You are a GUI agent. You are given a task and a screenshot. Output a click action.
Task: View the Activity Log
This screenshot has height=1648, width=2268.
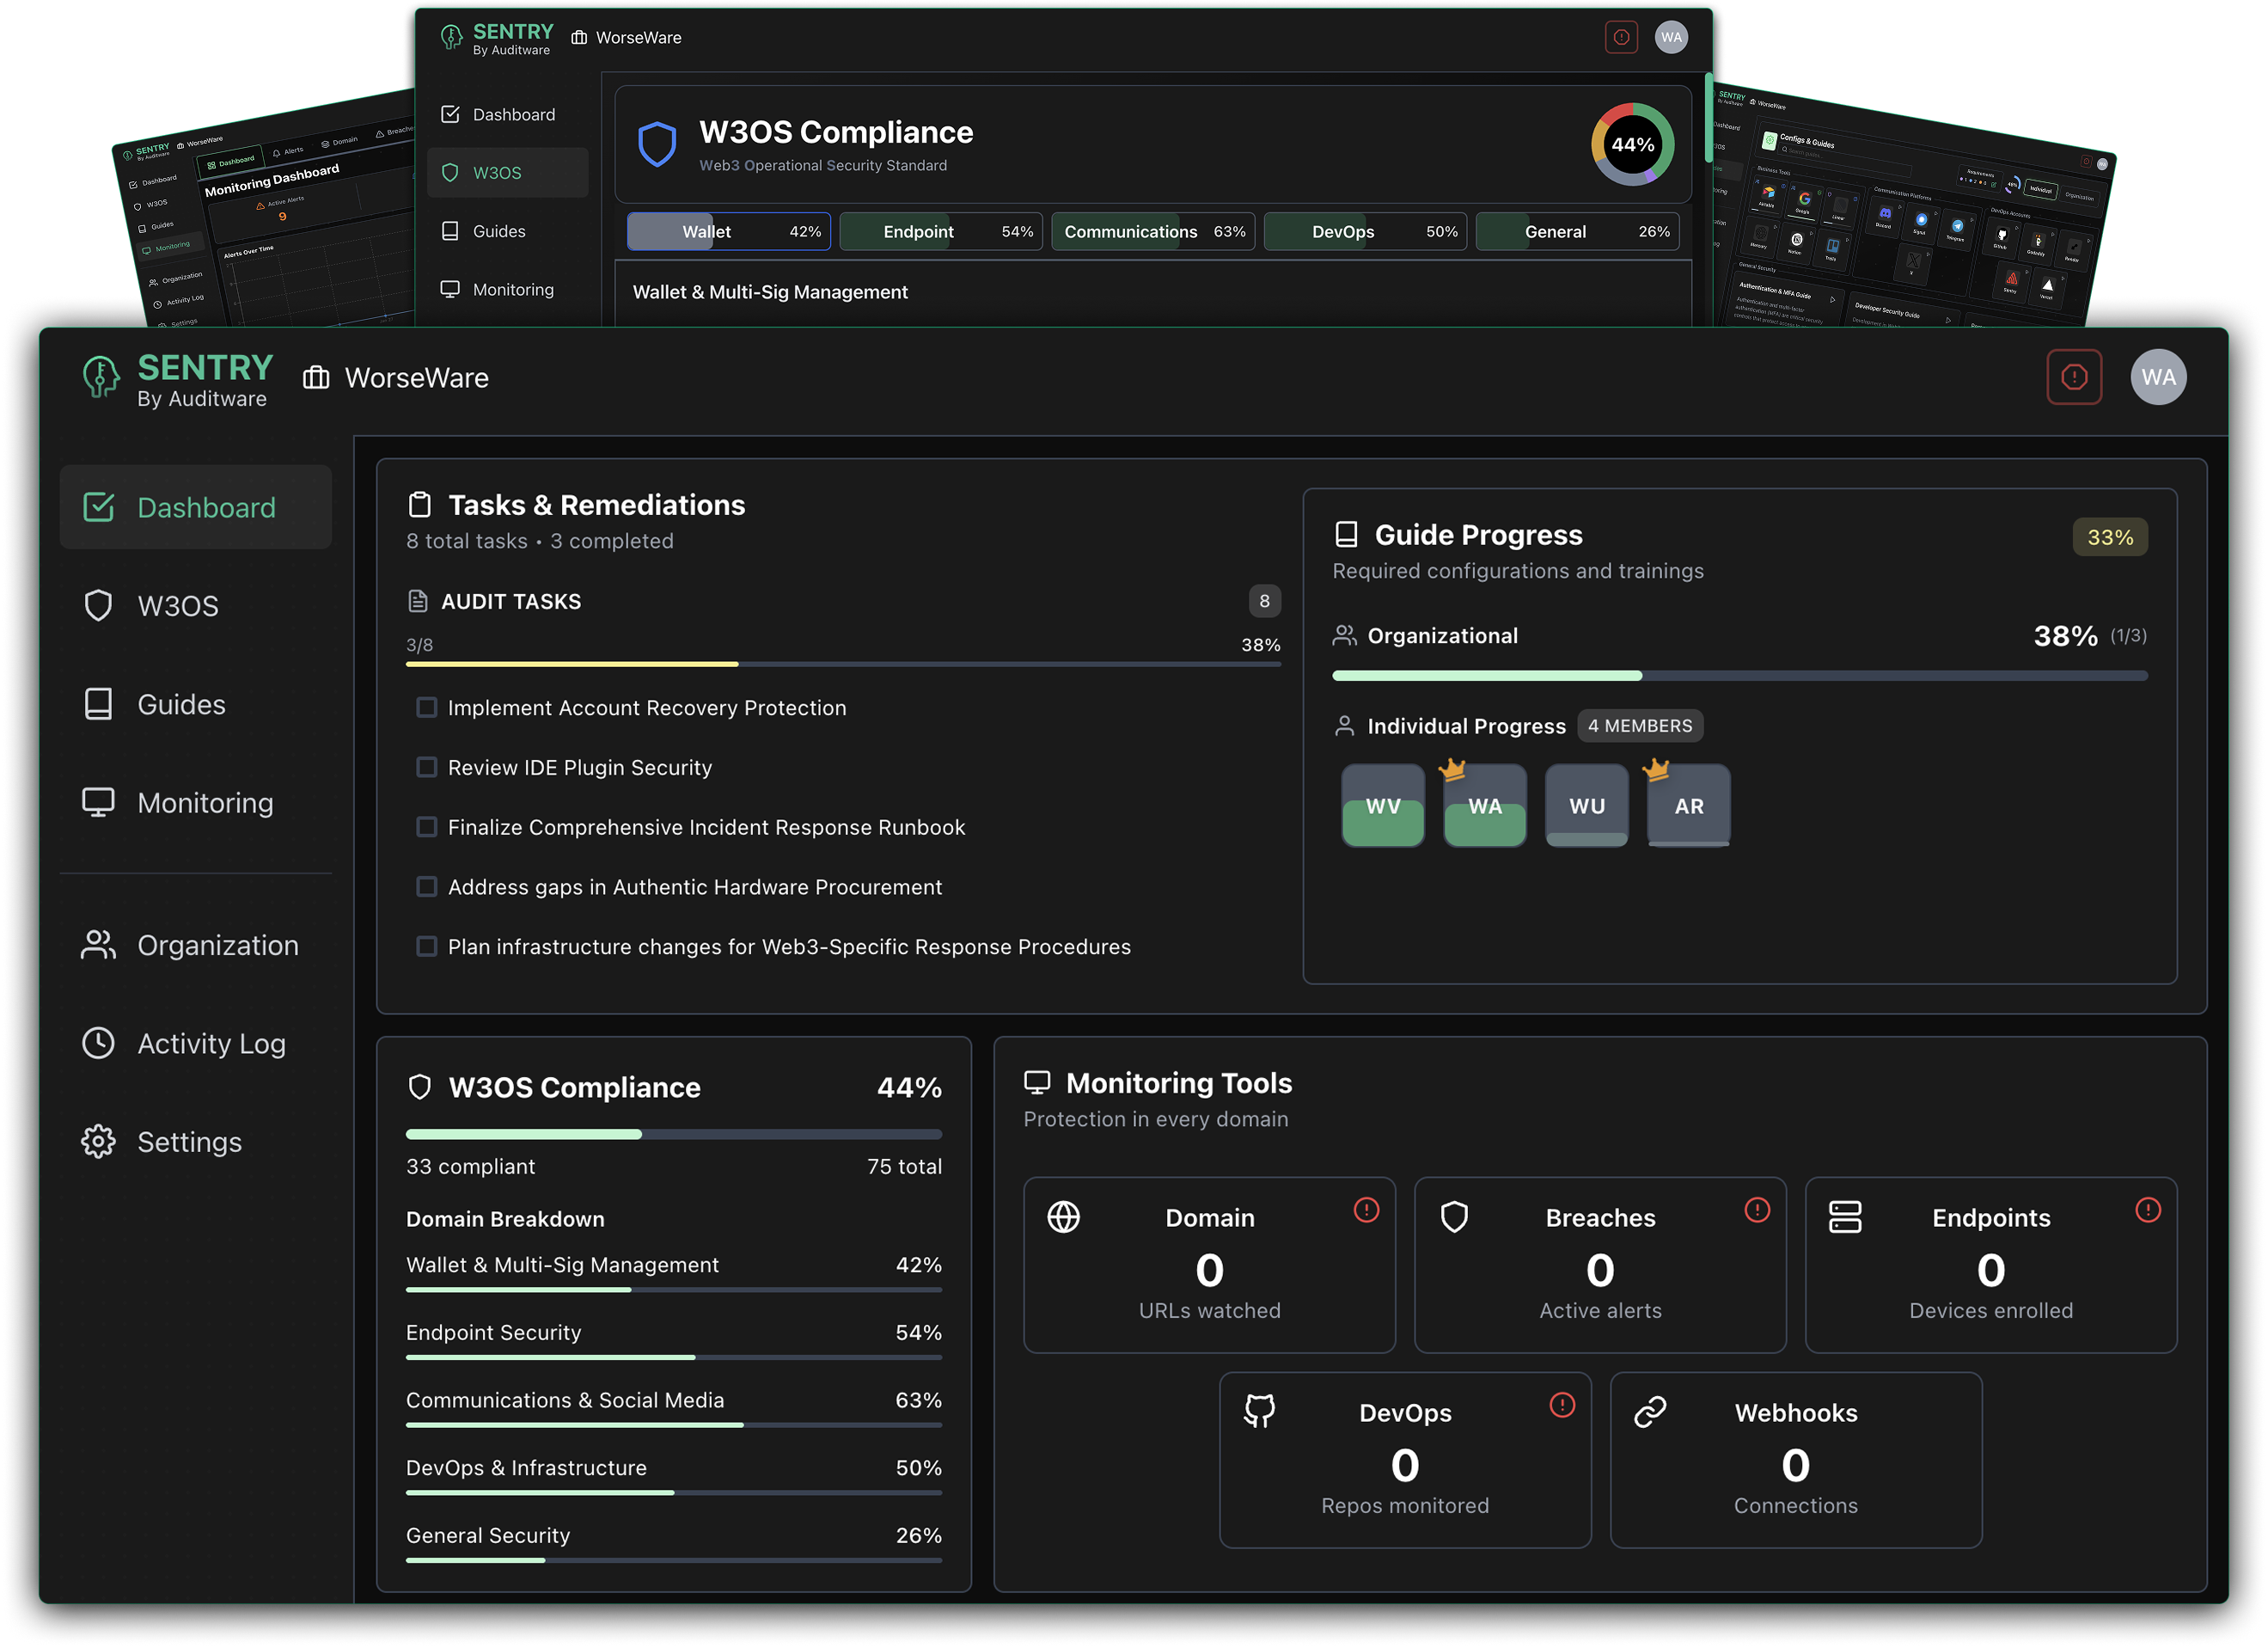(x=211, y=1043)
